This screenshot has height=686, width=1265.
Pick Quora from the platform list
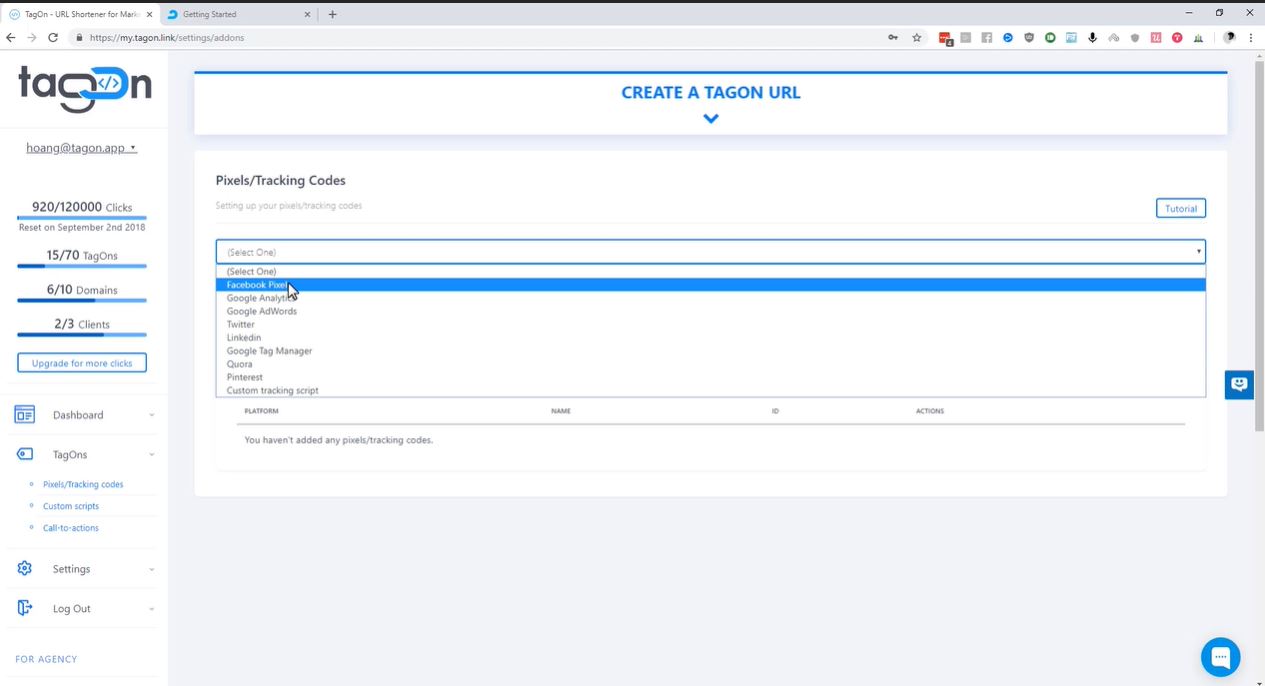711,364
